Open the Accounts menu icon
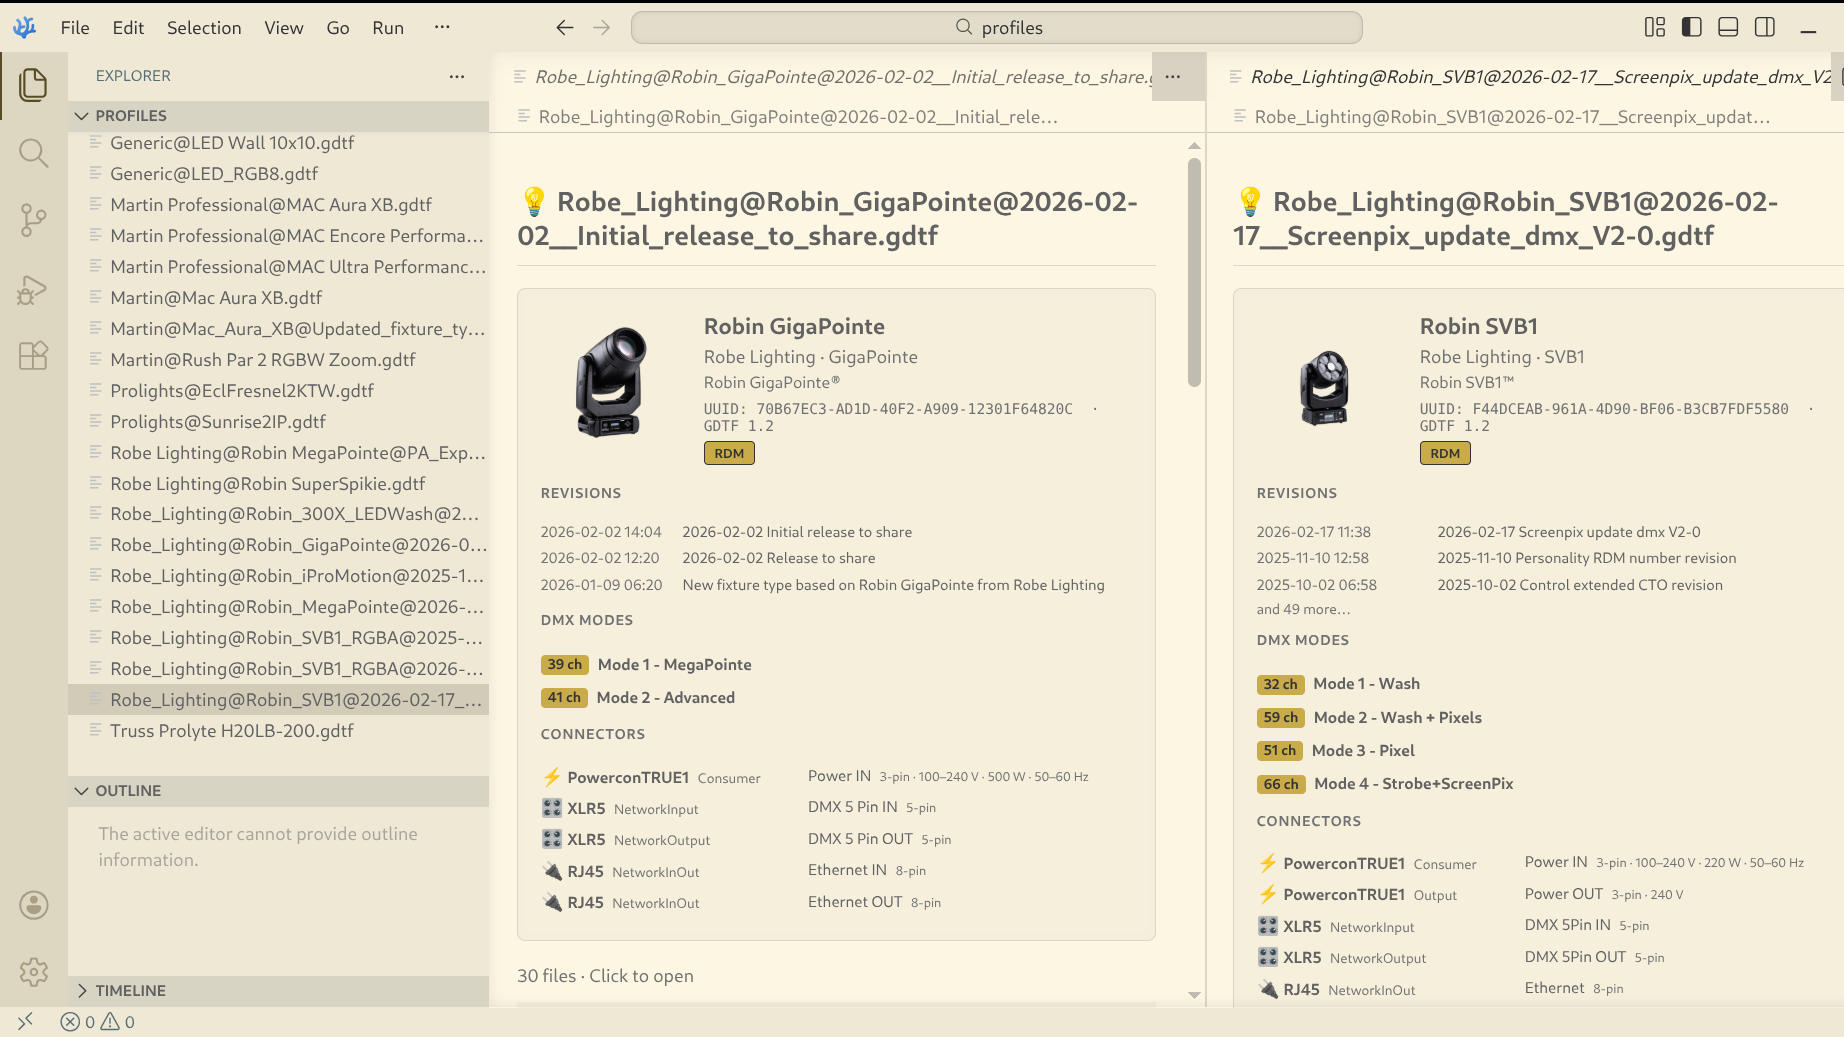Viewport: 1844px width, 1037px height. point(33,905)
